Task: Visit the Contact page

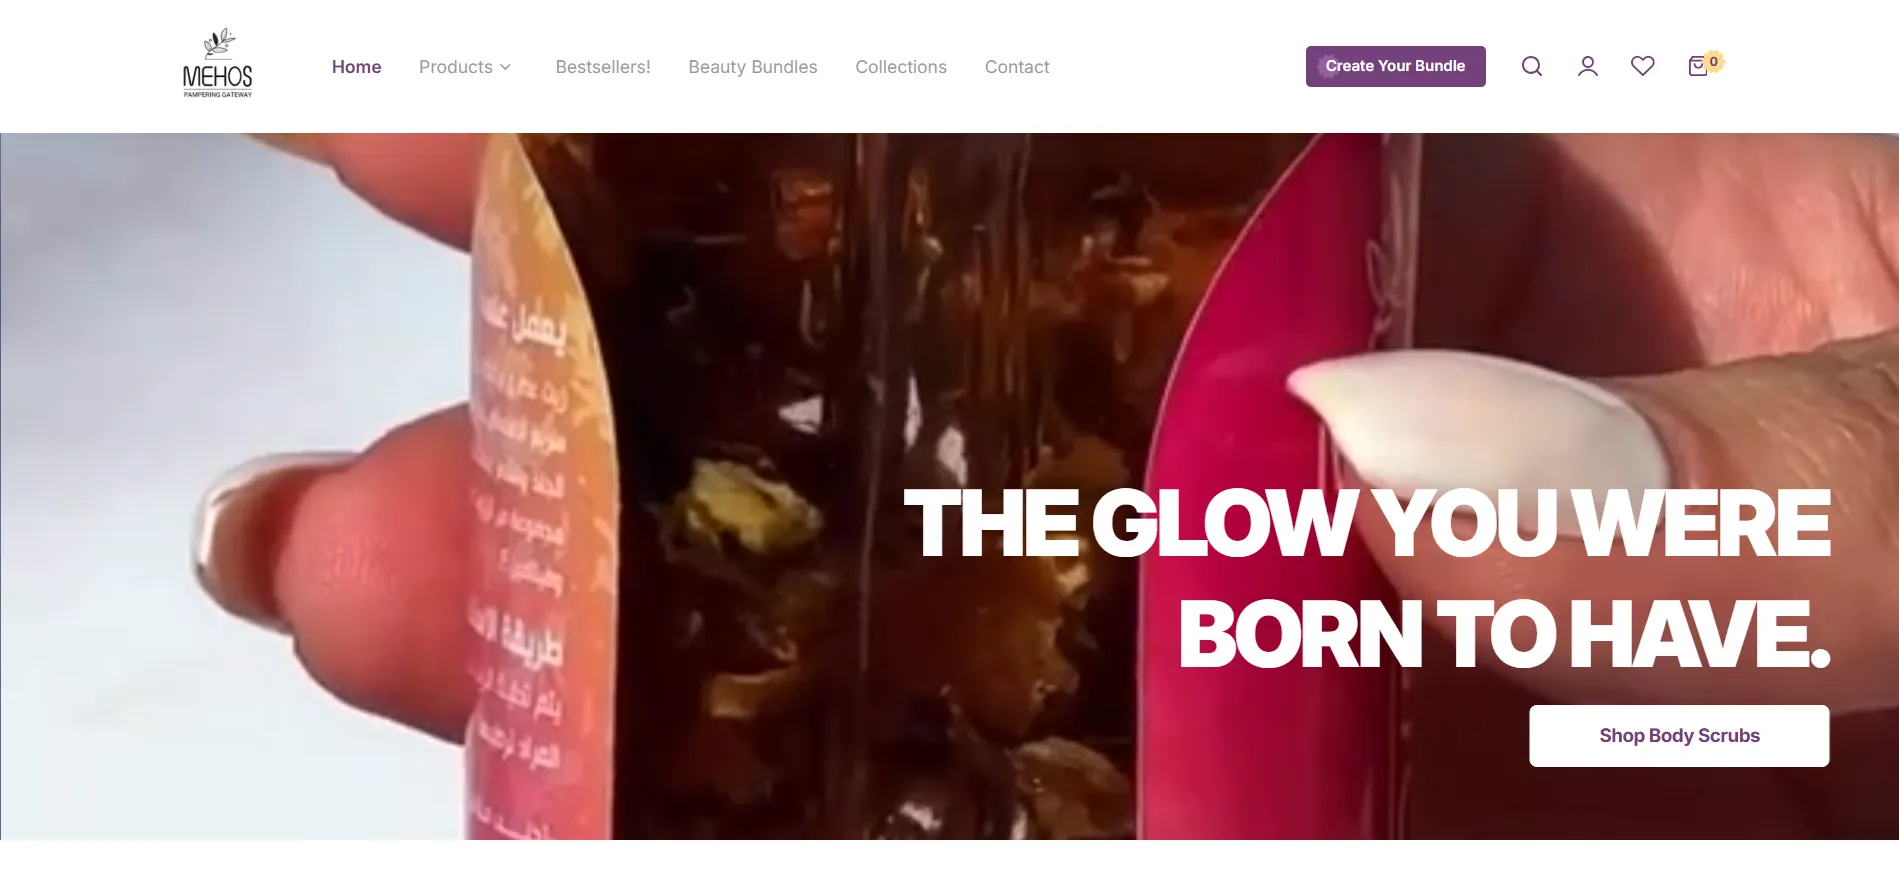Action: tap(1017, 67)
